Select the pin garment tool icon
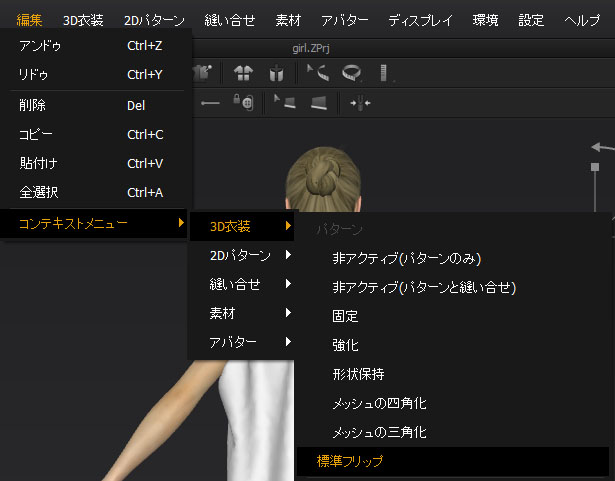This screenshot has height=481, width=615. pyautogui.click(x=202, y=73)
